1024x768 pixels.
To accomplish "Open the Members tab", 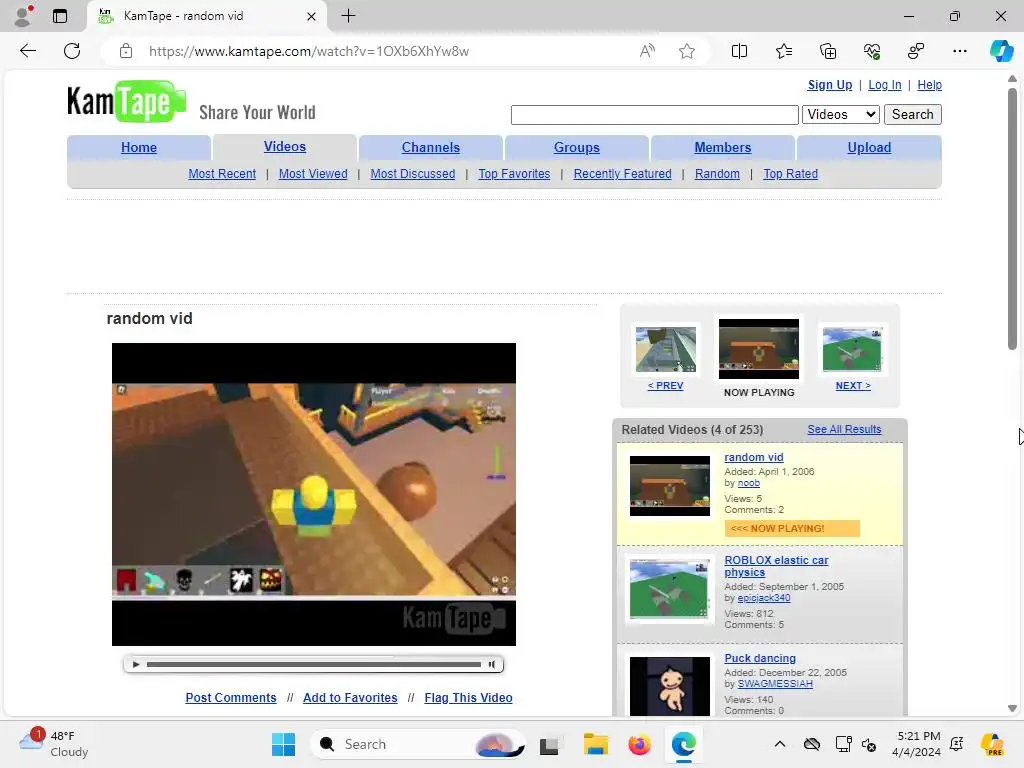I will click(x=722, y=148).
